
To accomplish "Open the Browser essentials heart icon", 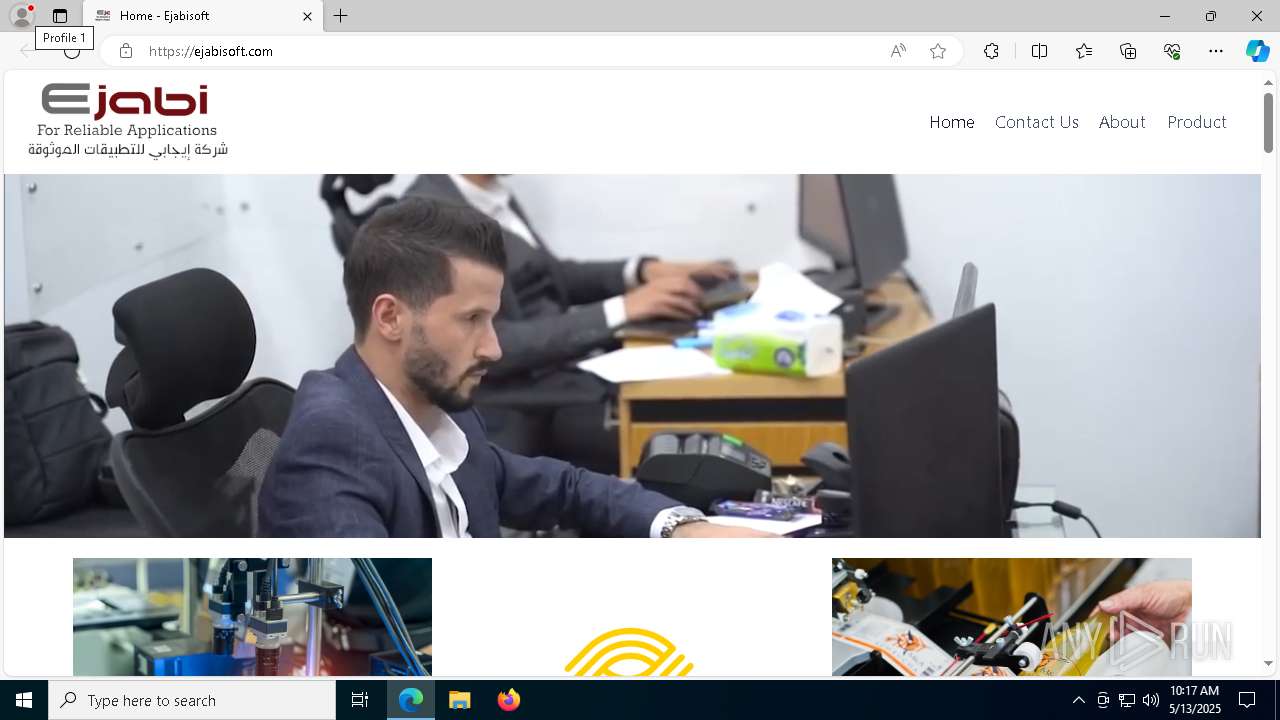I will [1172, 51].
